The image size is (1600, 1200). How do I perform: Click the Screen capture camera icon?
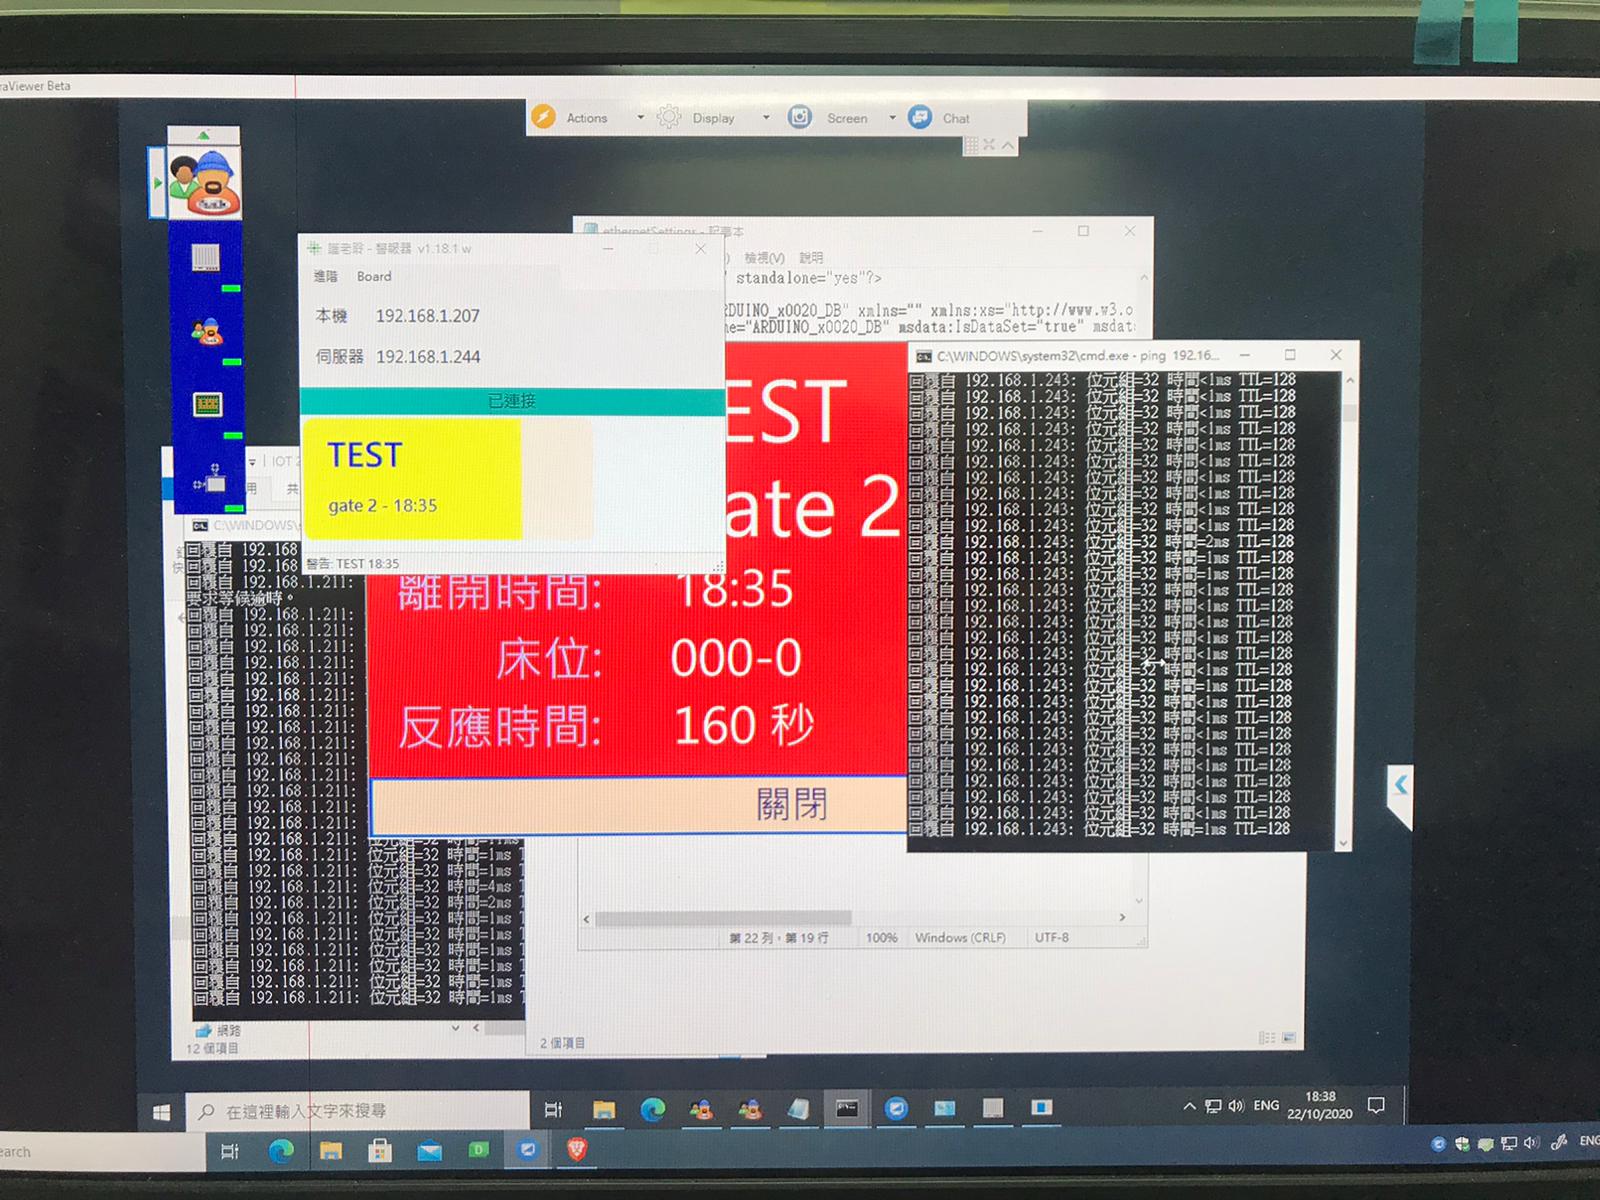tap(800, 117)
